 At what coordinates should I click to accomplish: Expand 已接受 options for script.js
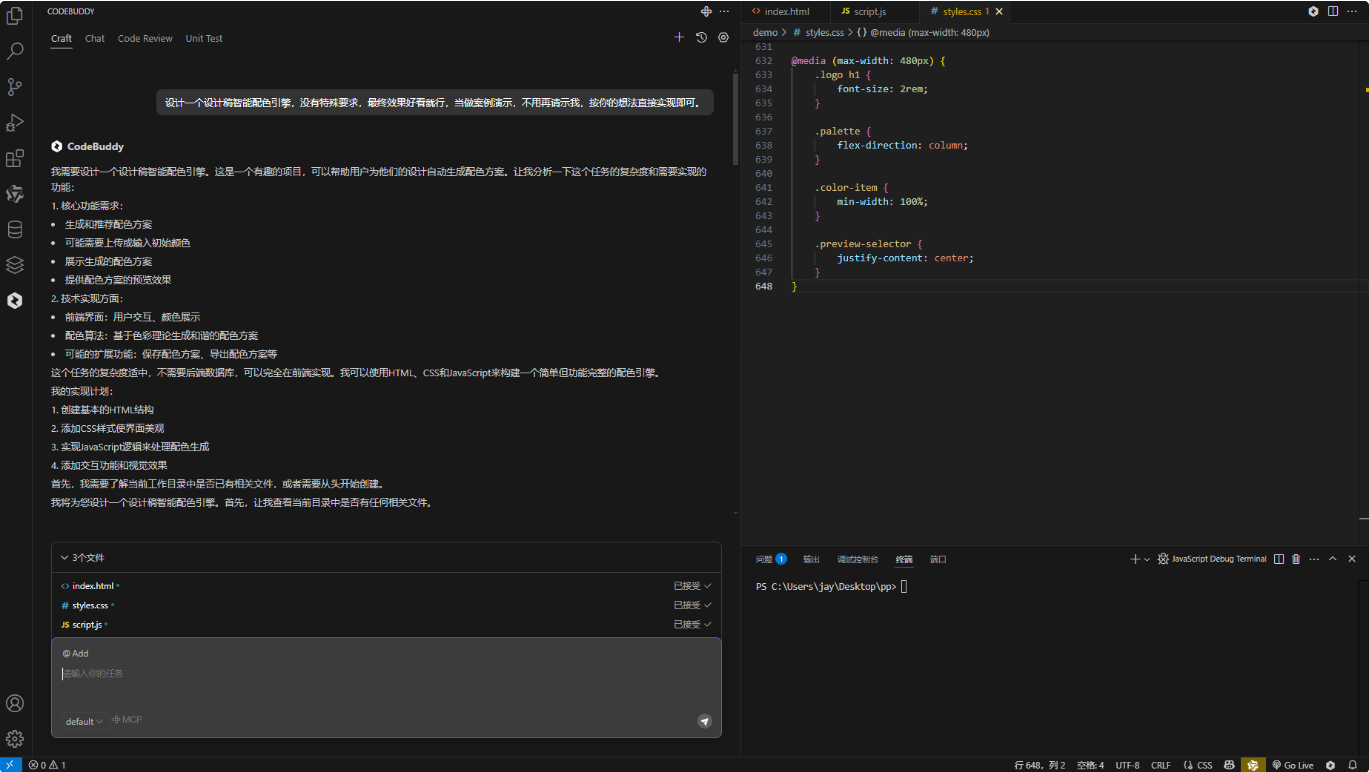click(693, 624)
